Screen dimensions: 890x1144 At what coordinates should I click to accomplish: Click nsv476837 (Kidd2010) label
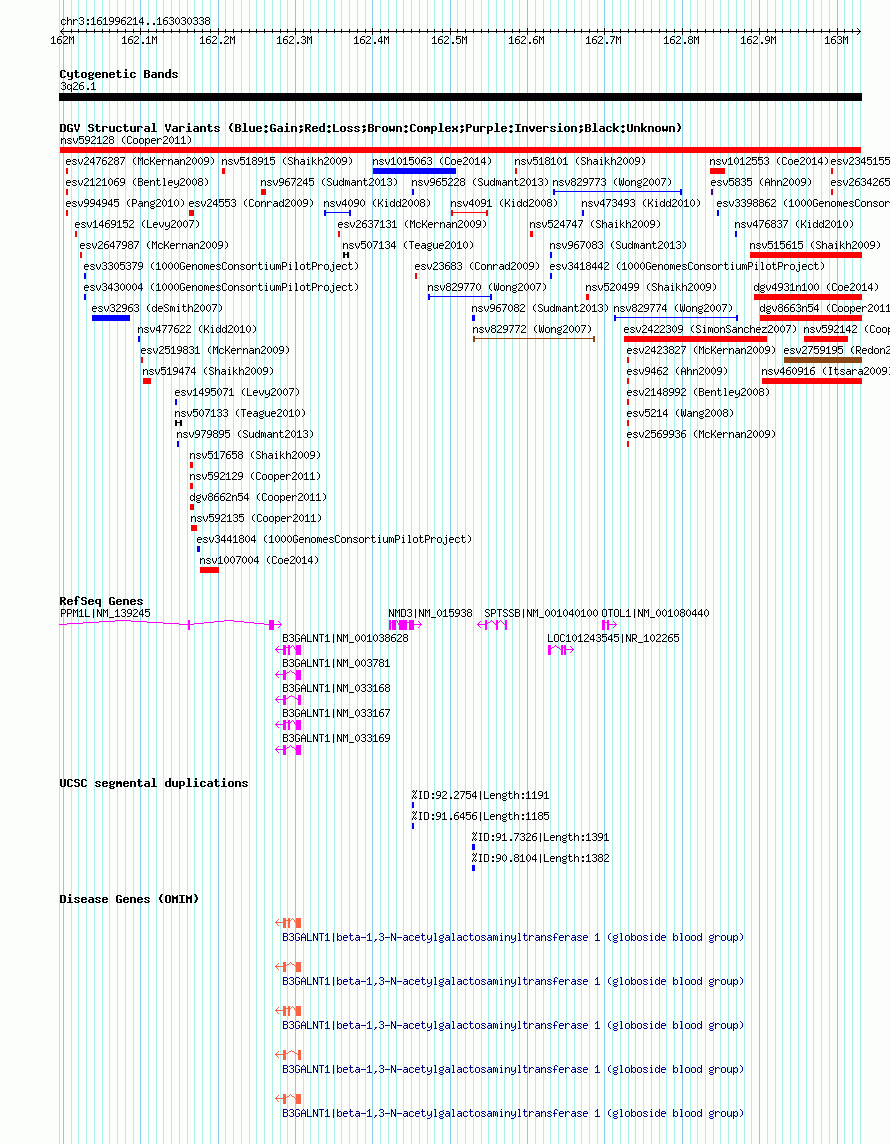coord(794,225)
